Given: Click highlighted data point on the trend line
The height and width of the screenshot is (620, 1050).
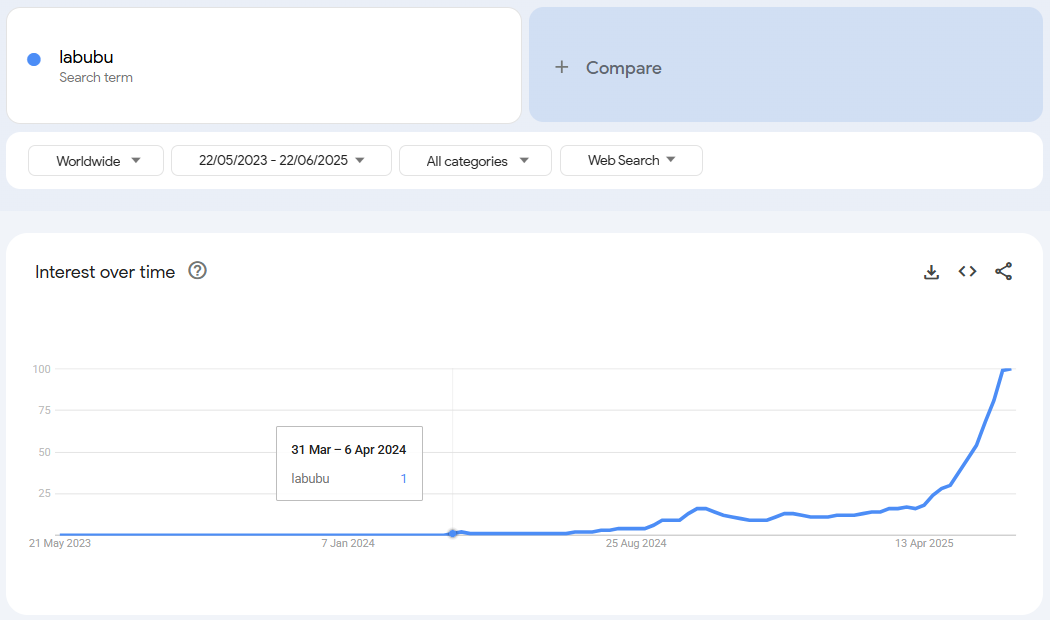Looking at the screenshot, I should tap(453, 533).
